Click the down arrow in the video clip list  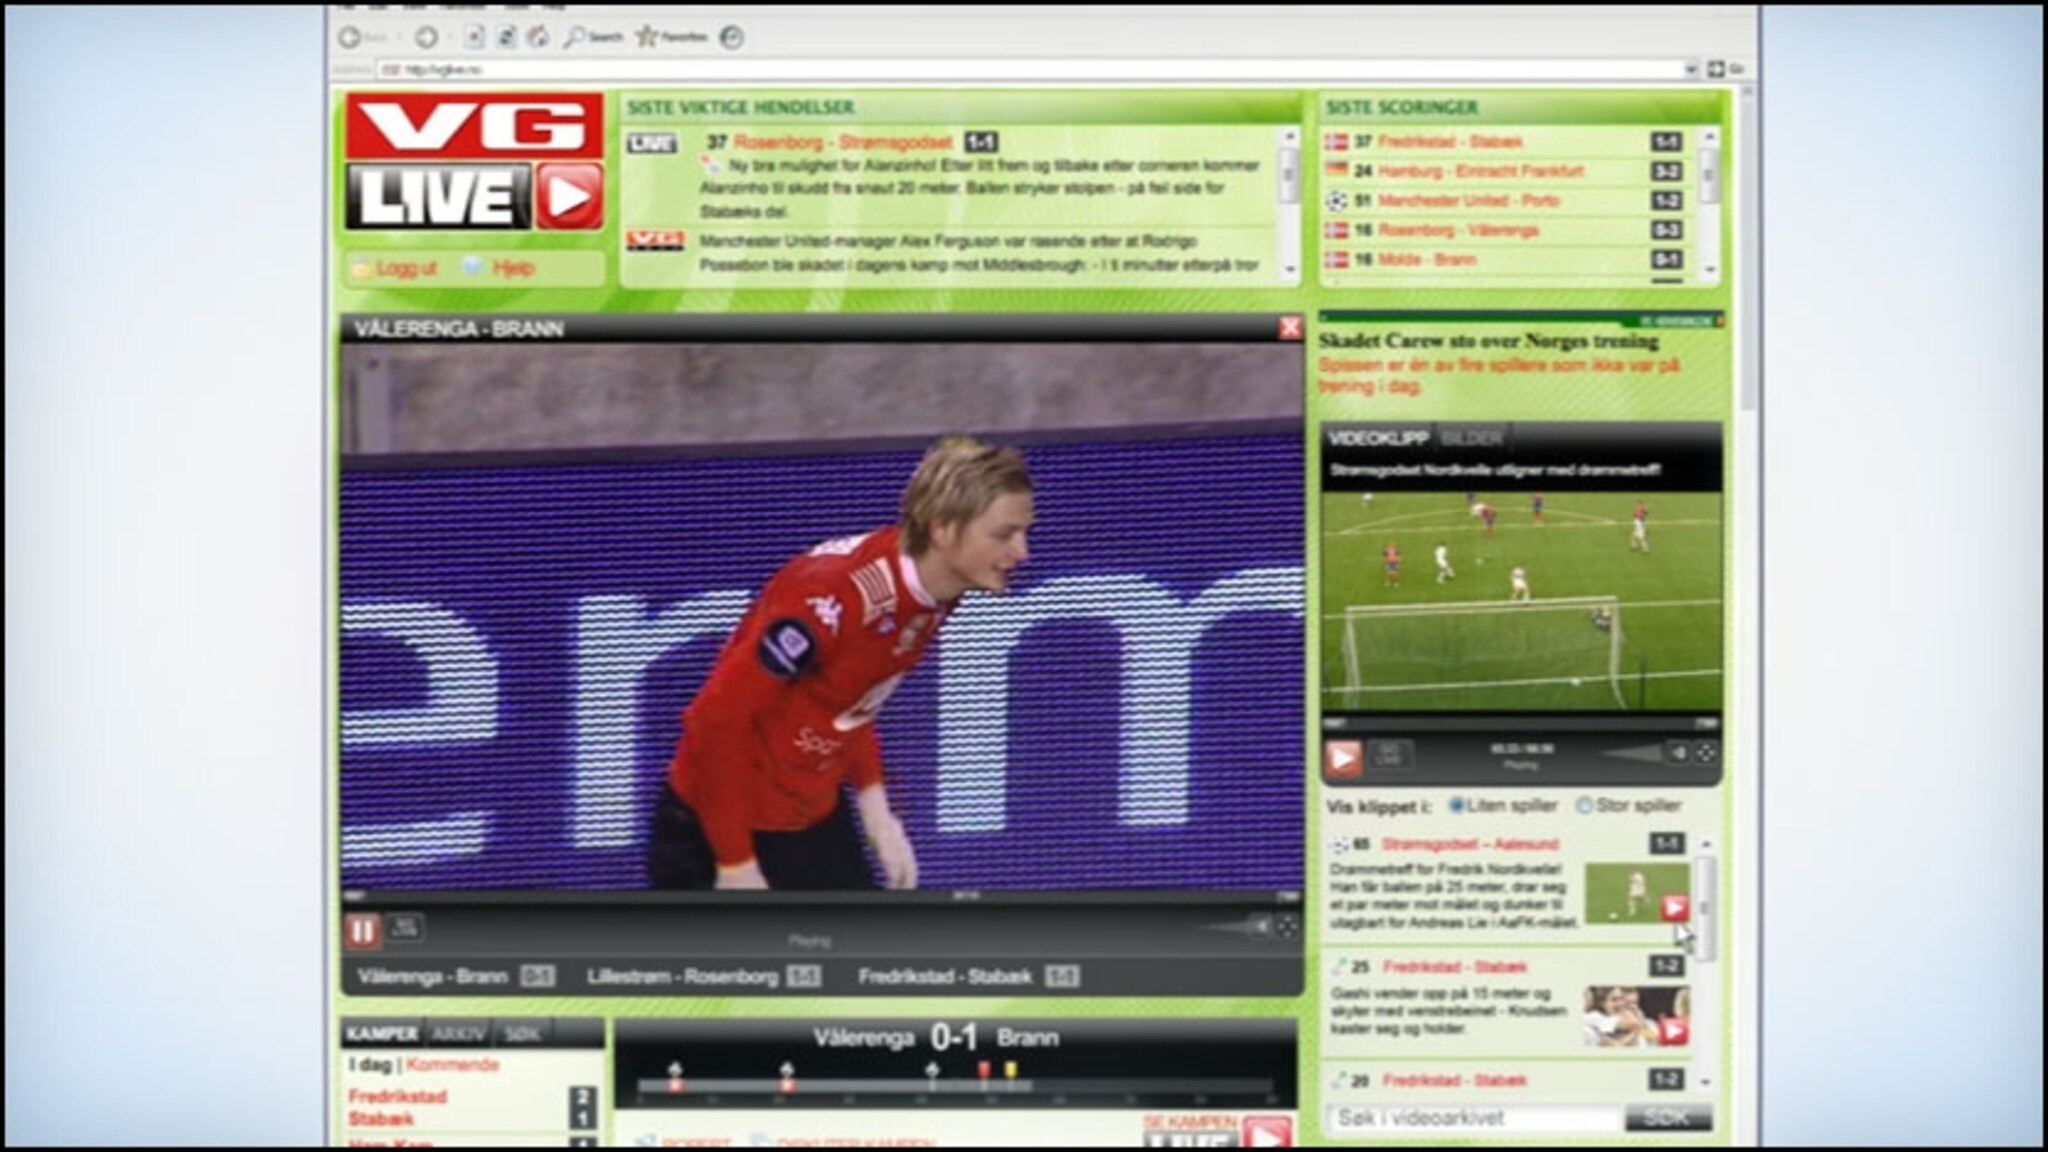click(1707, 1081)
